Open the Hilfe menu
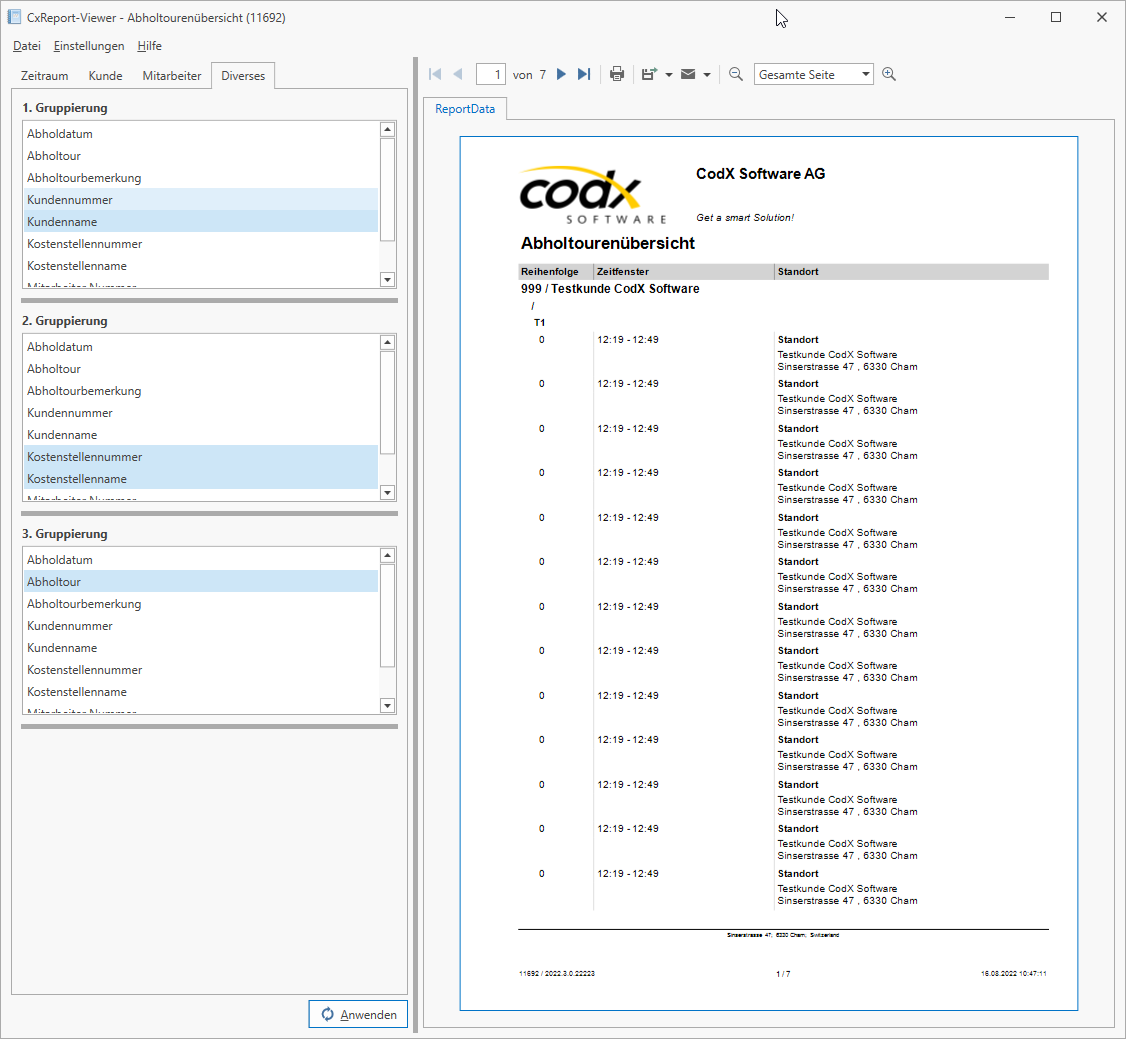The image size is (1126, 1039). 149,45
